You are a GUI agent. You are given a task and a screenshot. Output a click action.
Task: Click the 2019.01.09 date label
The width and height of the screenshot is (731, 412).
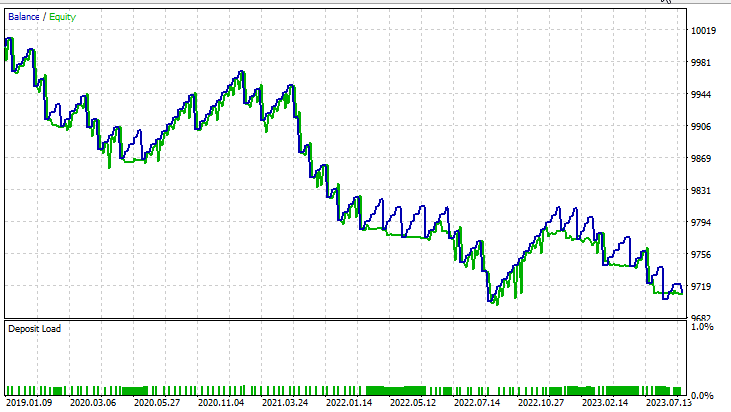[29, 403]
